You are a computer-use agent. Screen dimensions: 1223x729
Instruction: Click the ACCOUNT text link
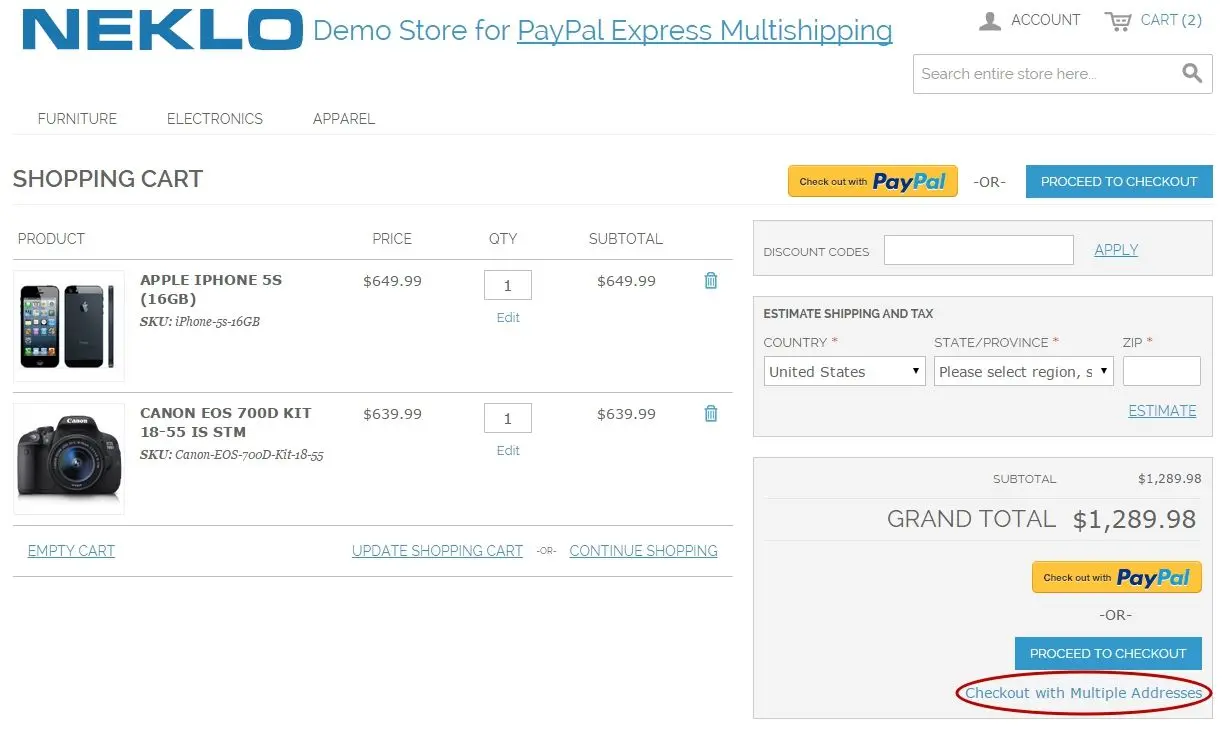point(1046,20)
